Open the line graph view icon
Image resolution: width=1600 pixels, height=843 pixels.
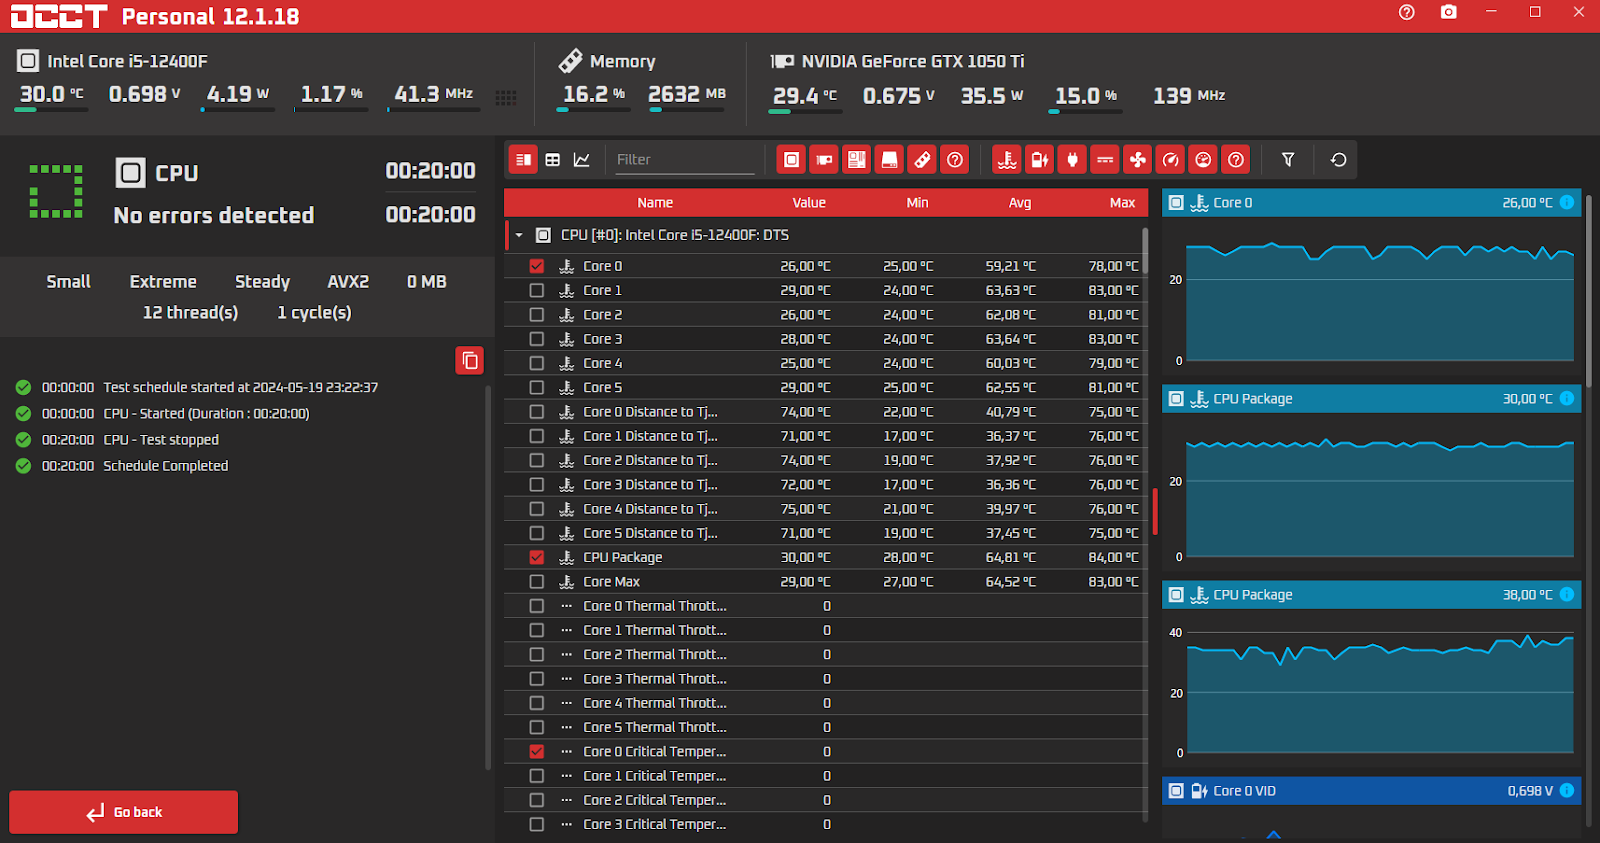(582, 160)
